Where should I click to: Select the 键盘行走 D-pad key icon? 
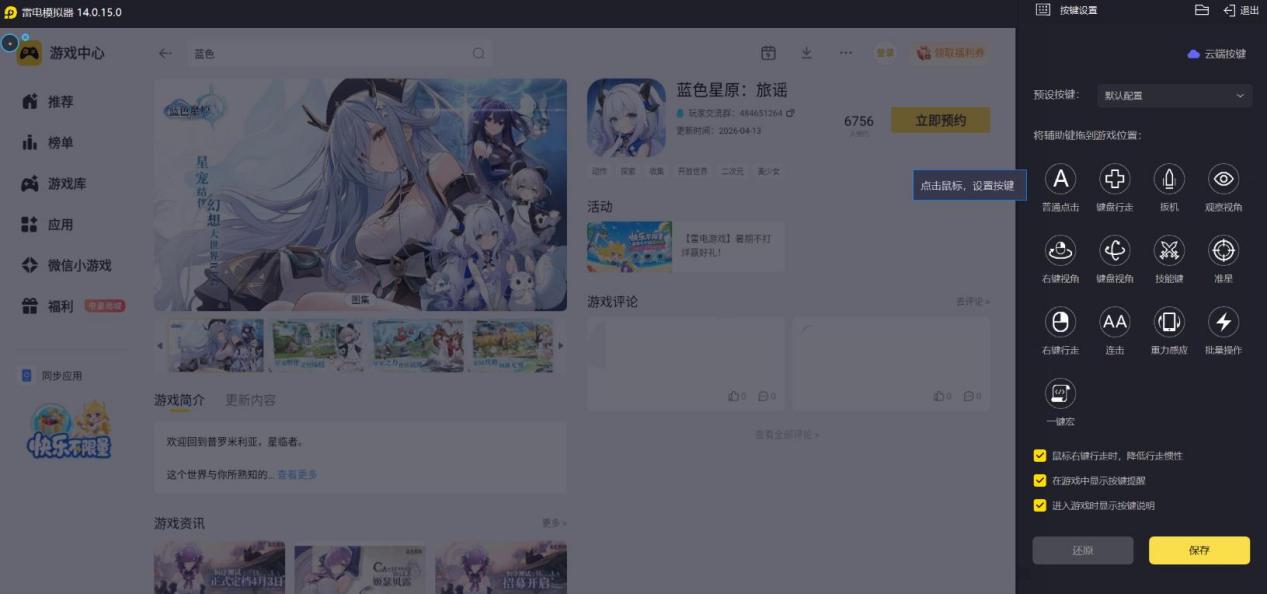click(1114, 179)
